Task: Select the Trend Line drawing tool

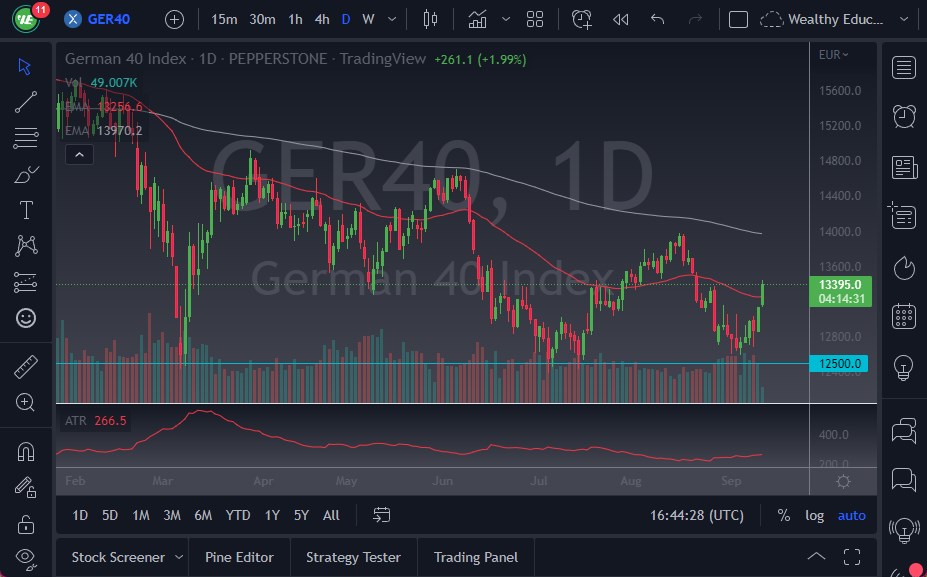Action: (x=26, y=102)
